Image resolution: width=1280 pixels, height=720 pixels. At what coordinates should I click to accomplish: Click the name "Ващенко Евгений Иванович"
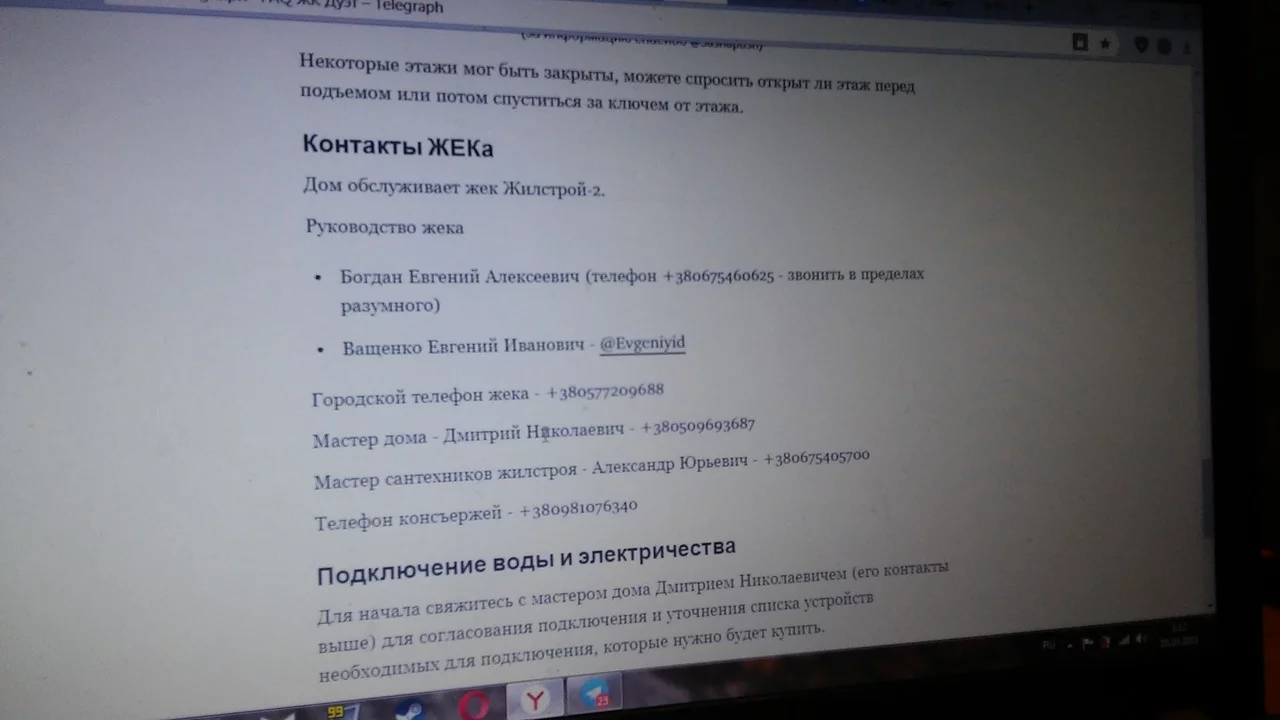(463, 347)
